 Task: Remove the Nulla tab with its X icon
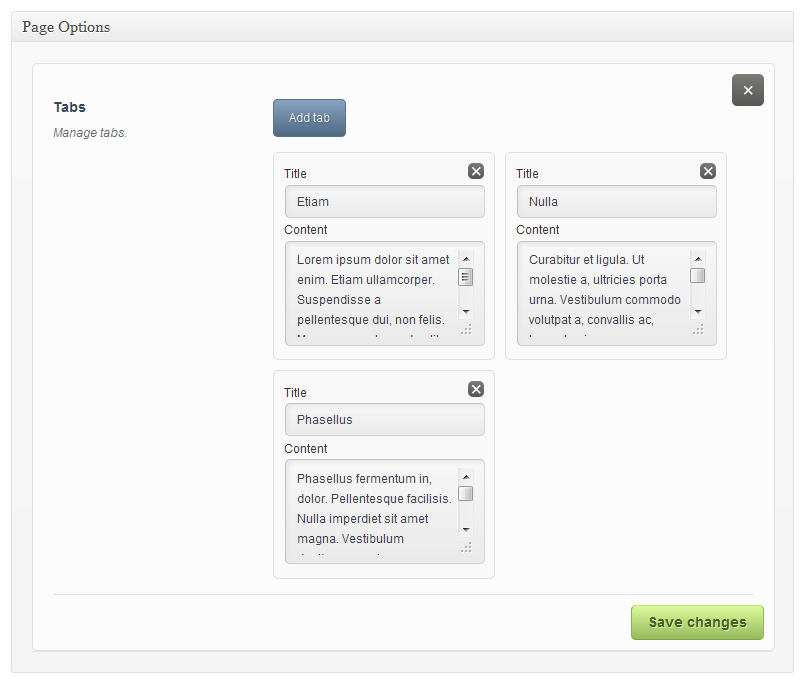708,171
